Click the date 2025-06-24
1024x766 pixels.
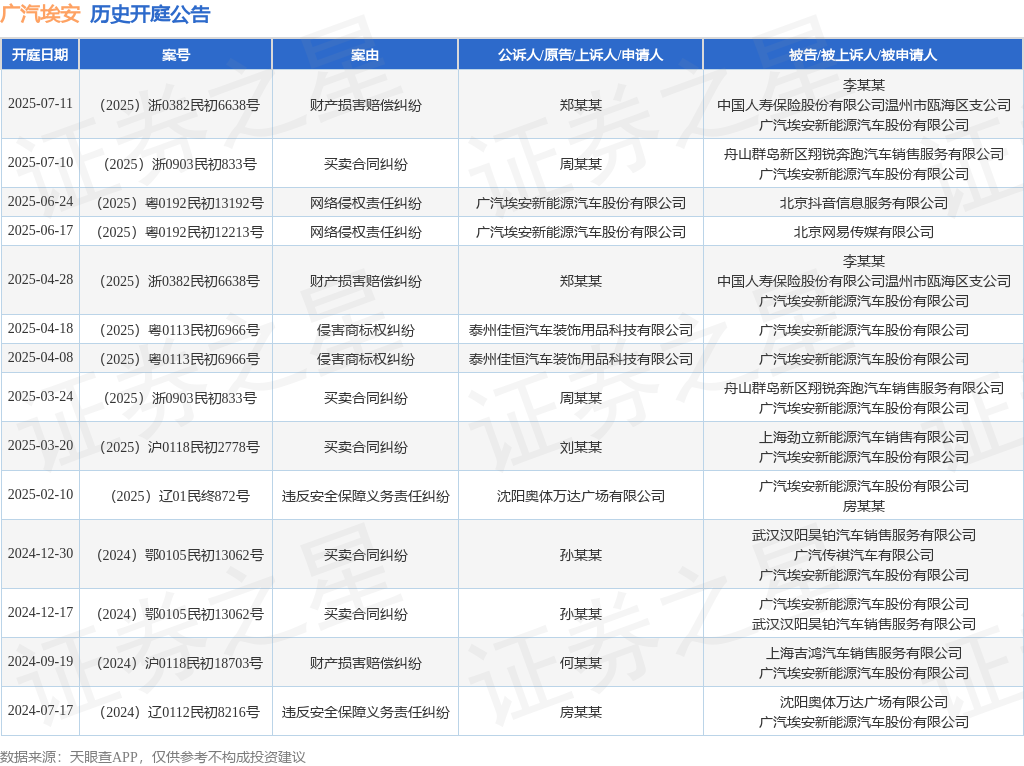(x=40, y=202)
